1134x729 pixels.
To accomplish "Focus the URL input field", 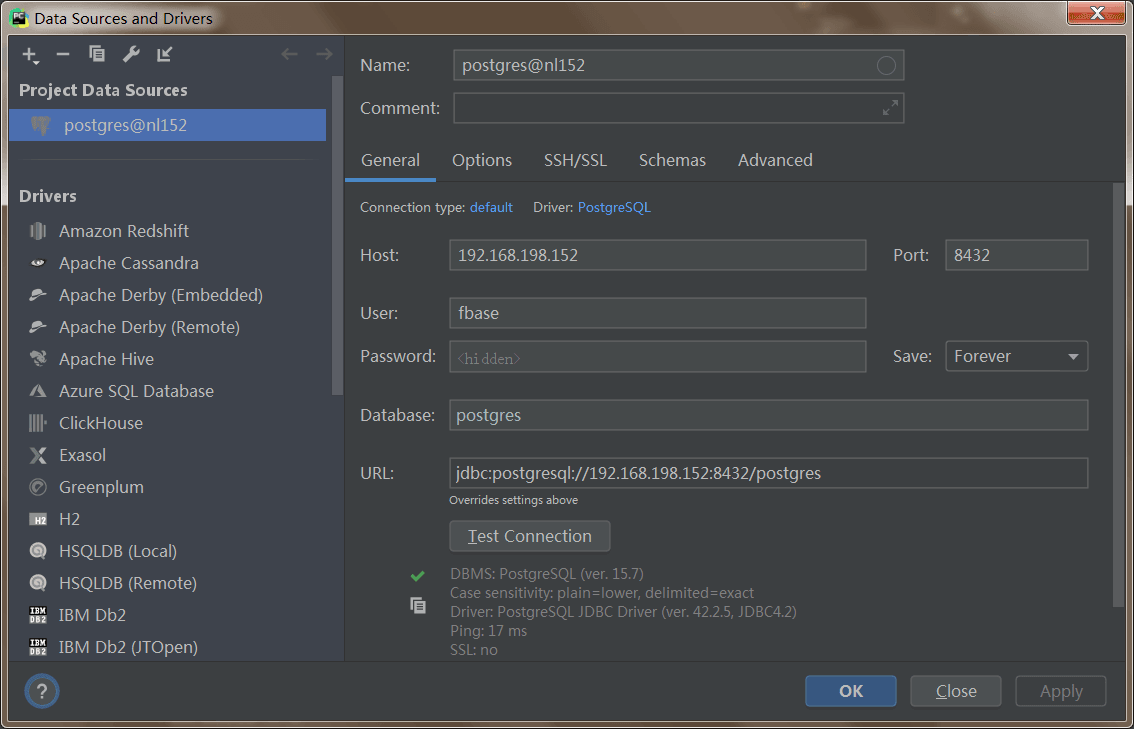I will 768,474.
